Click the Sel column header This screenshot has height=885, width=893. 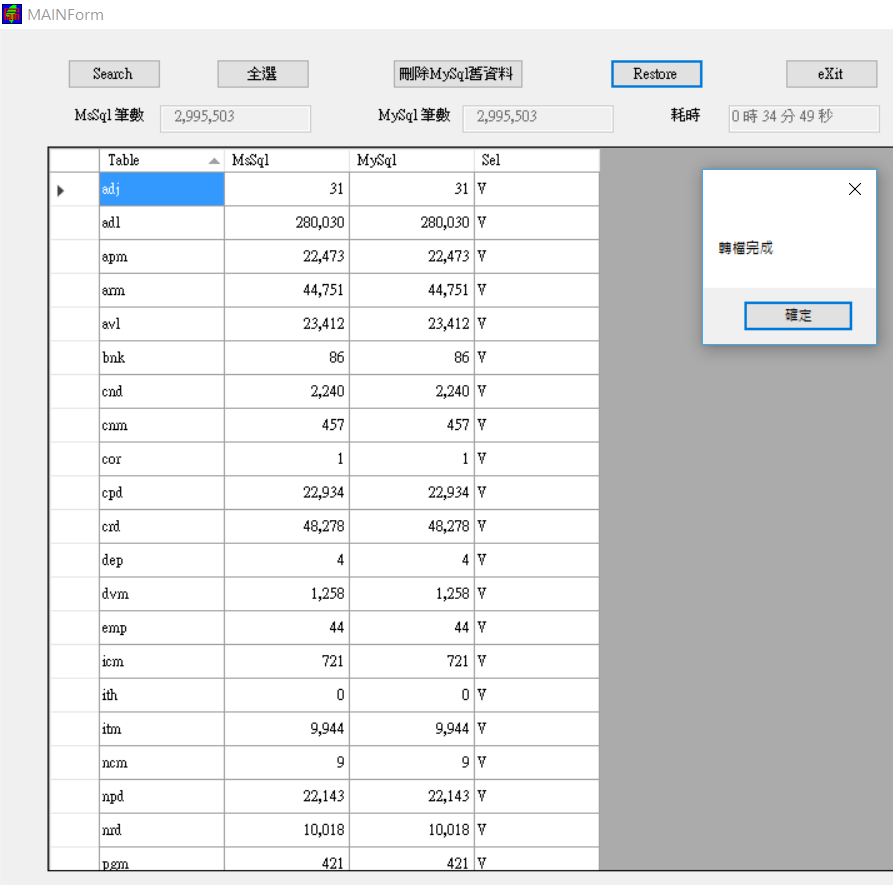536,161
